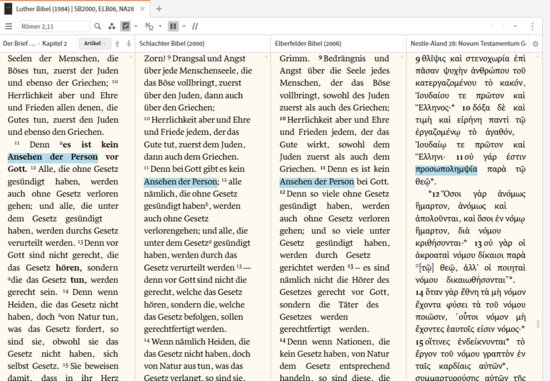
Task: Click the forward navigation arrow
Action: coord(504,26)
